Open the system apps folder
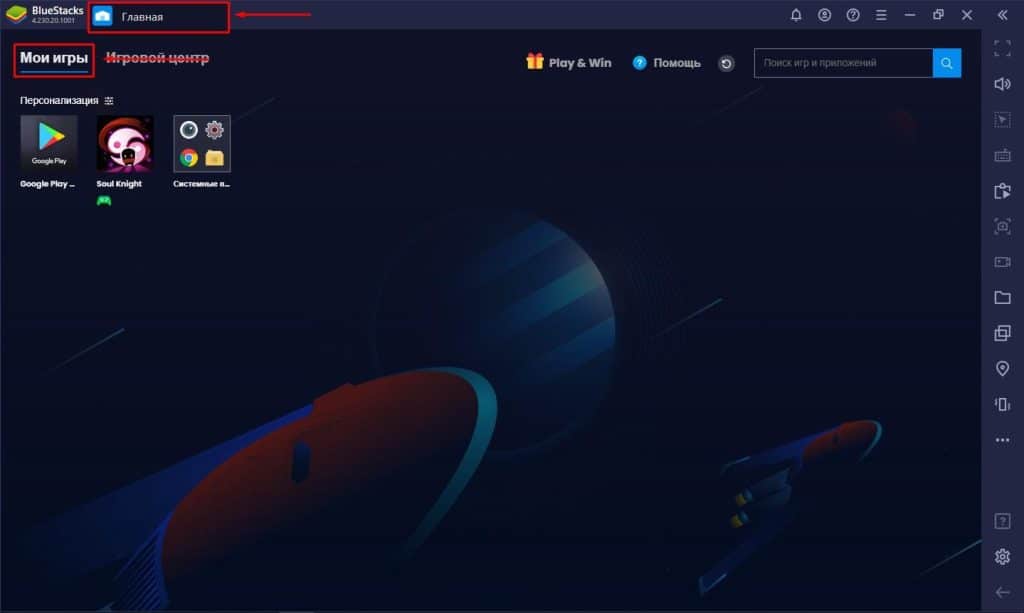The image size is (1024, 613). 202,144
